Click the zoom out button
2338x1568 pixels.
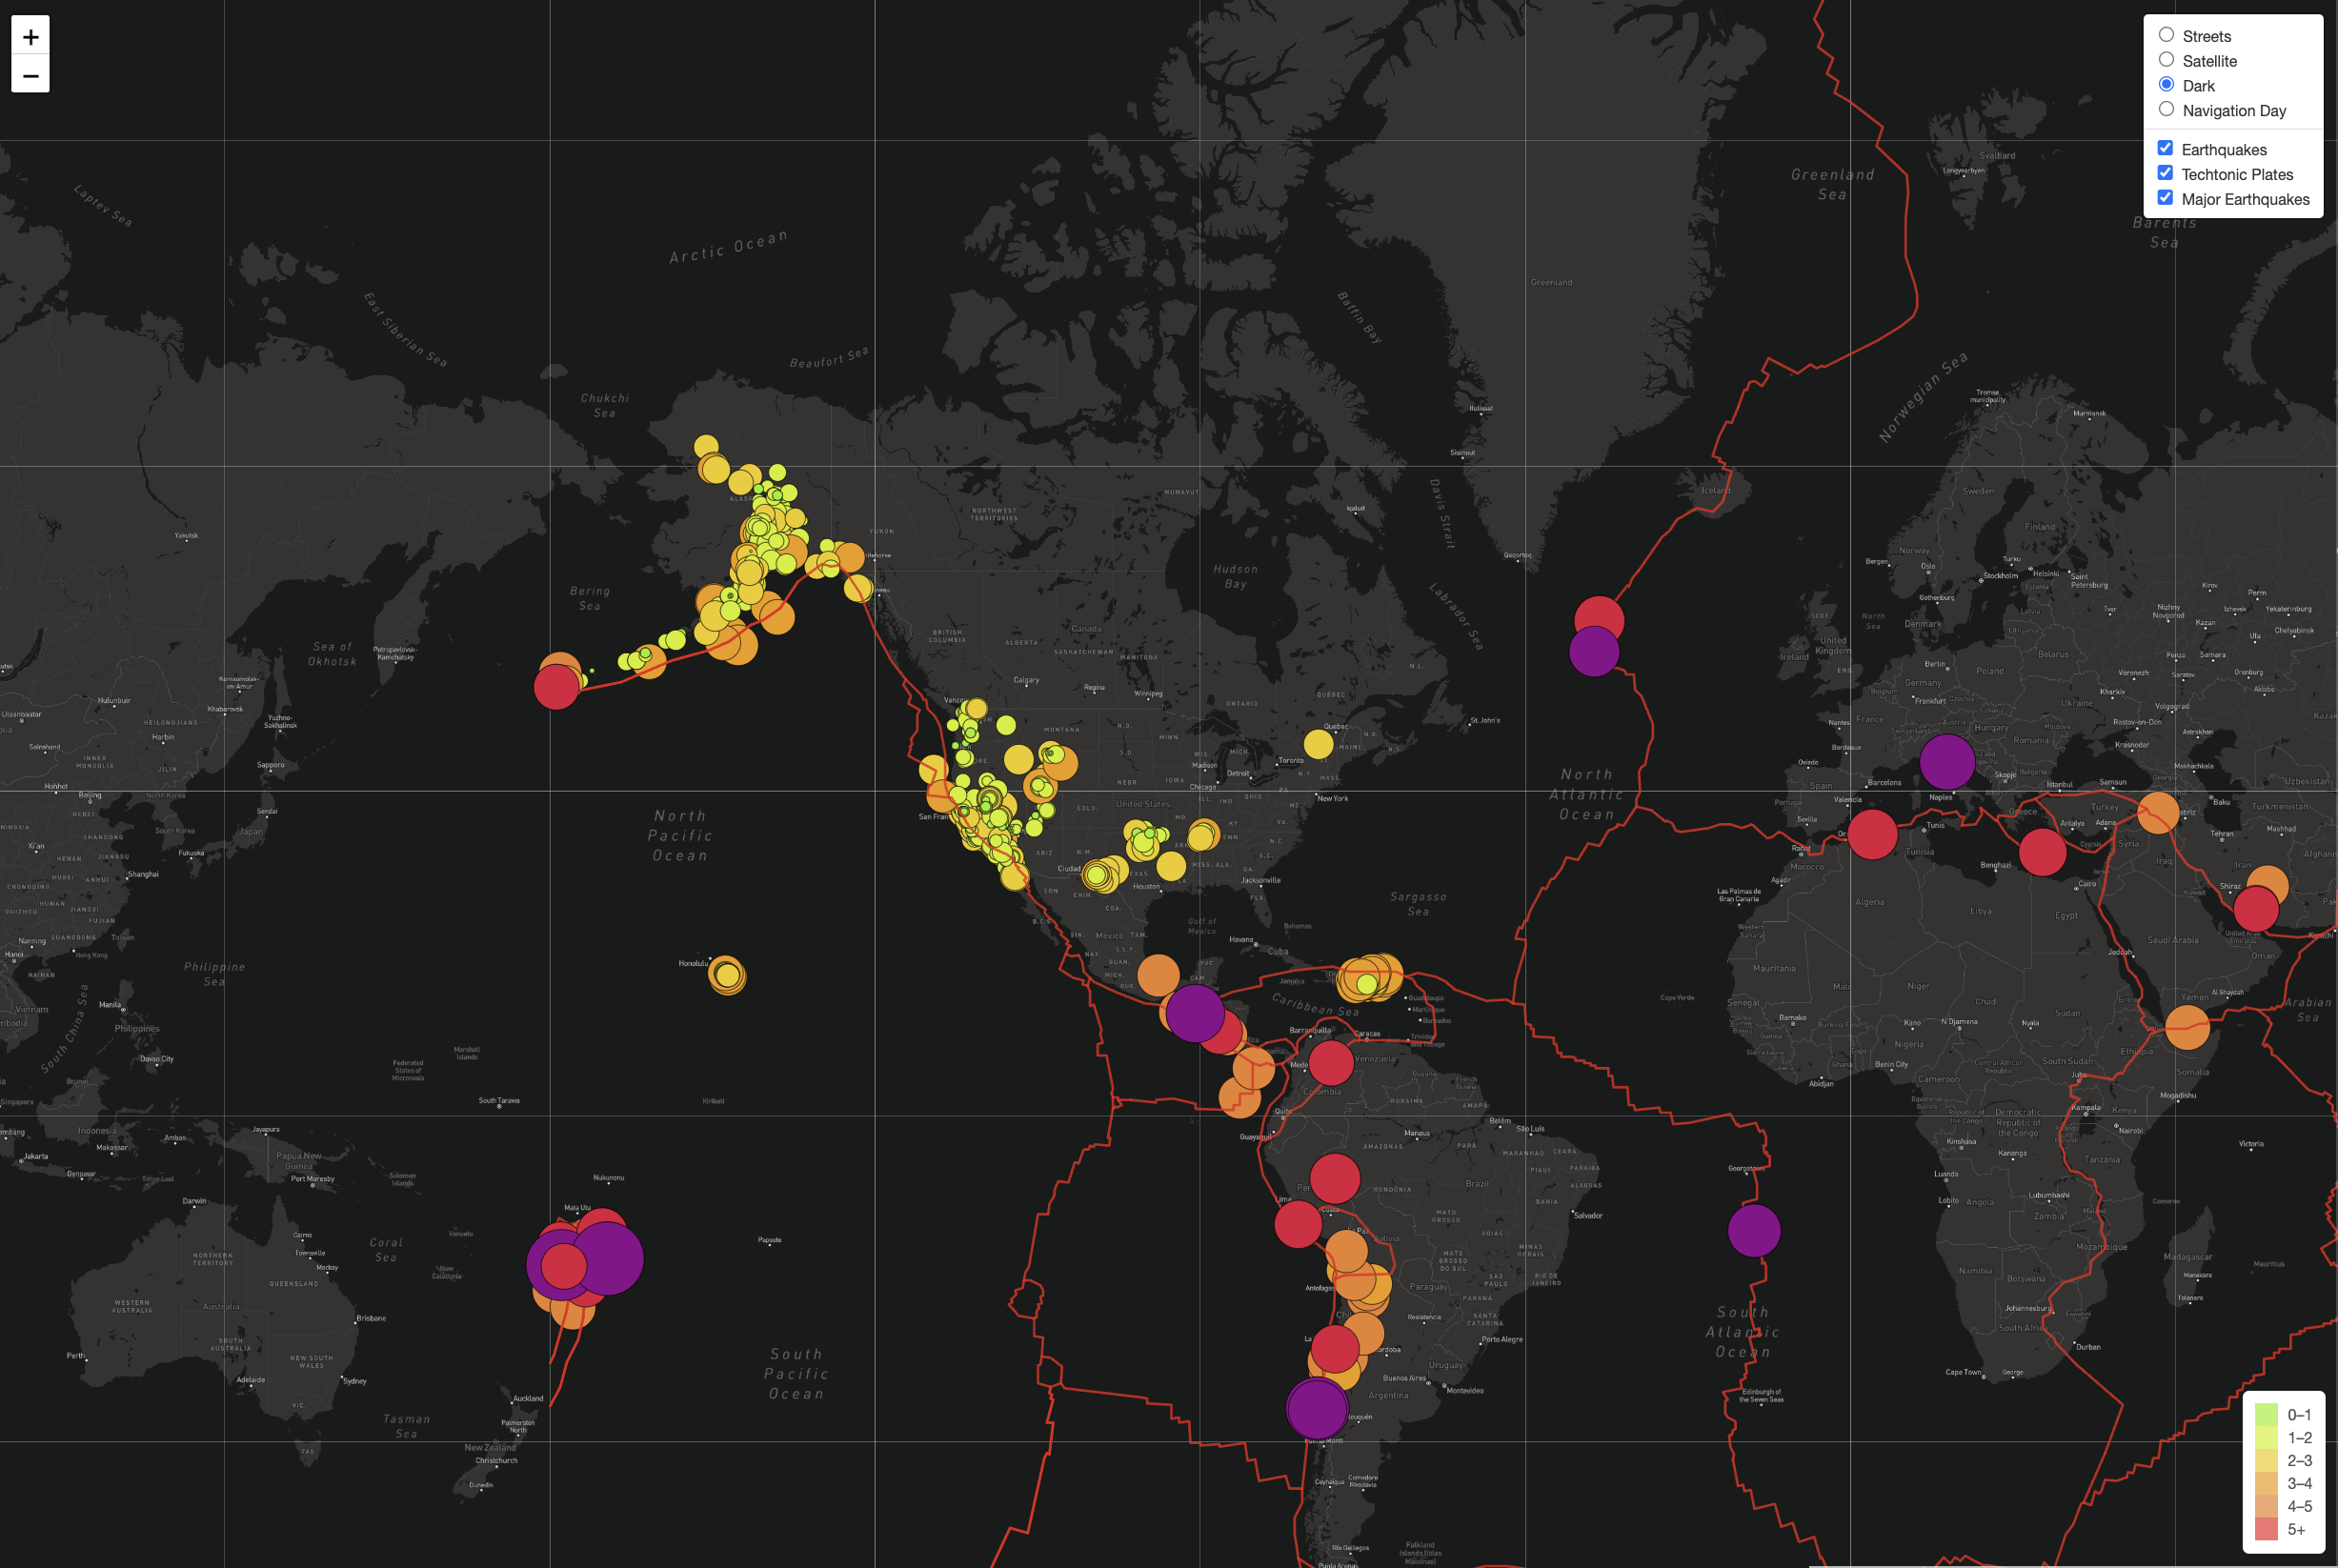(30, 76)
